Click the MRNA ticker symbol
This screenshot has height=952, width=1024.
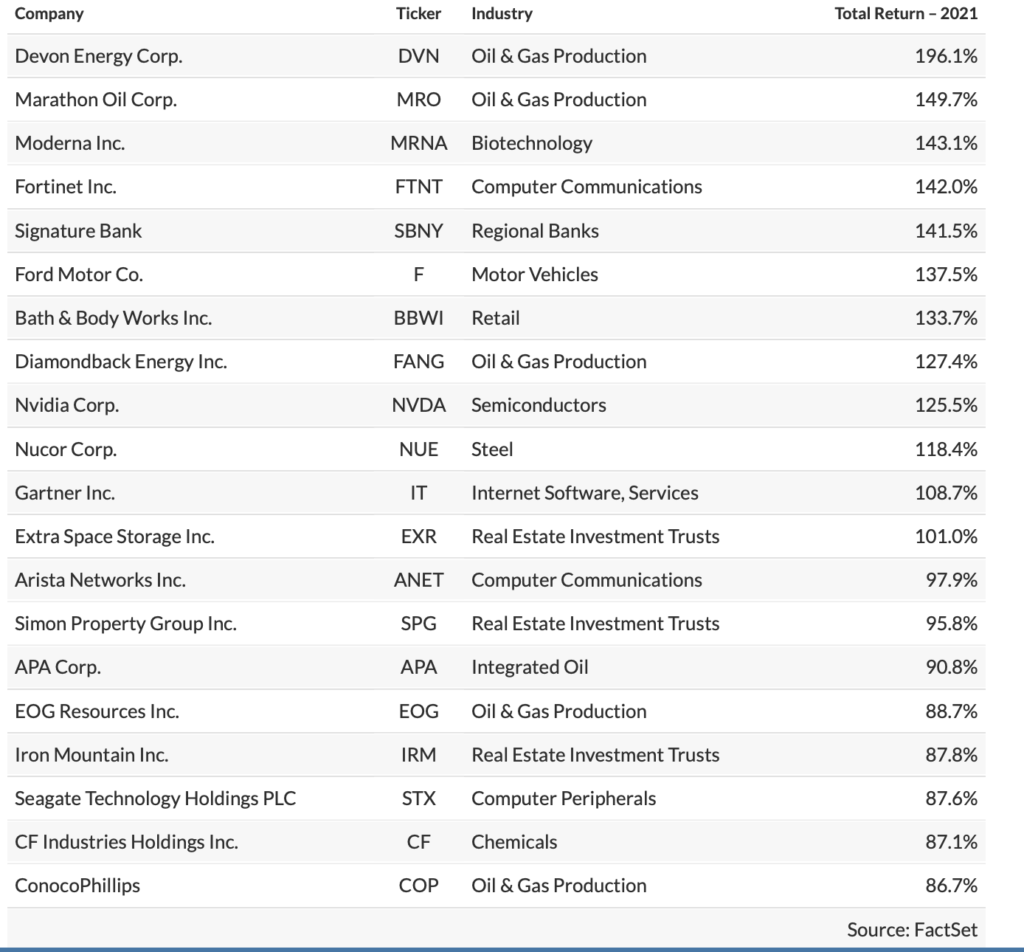tap(419, 143)
